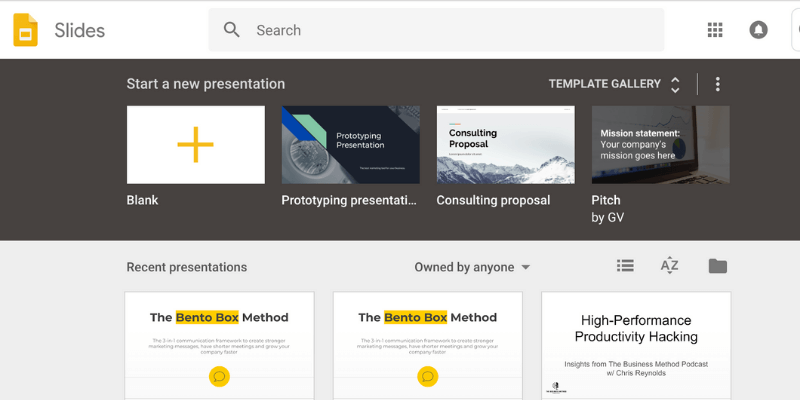Click the 'Pitch' label text

pyautogui.click(x=606, y=201)
